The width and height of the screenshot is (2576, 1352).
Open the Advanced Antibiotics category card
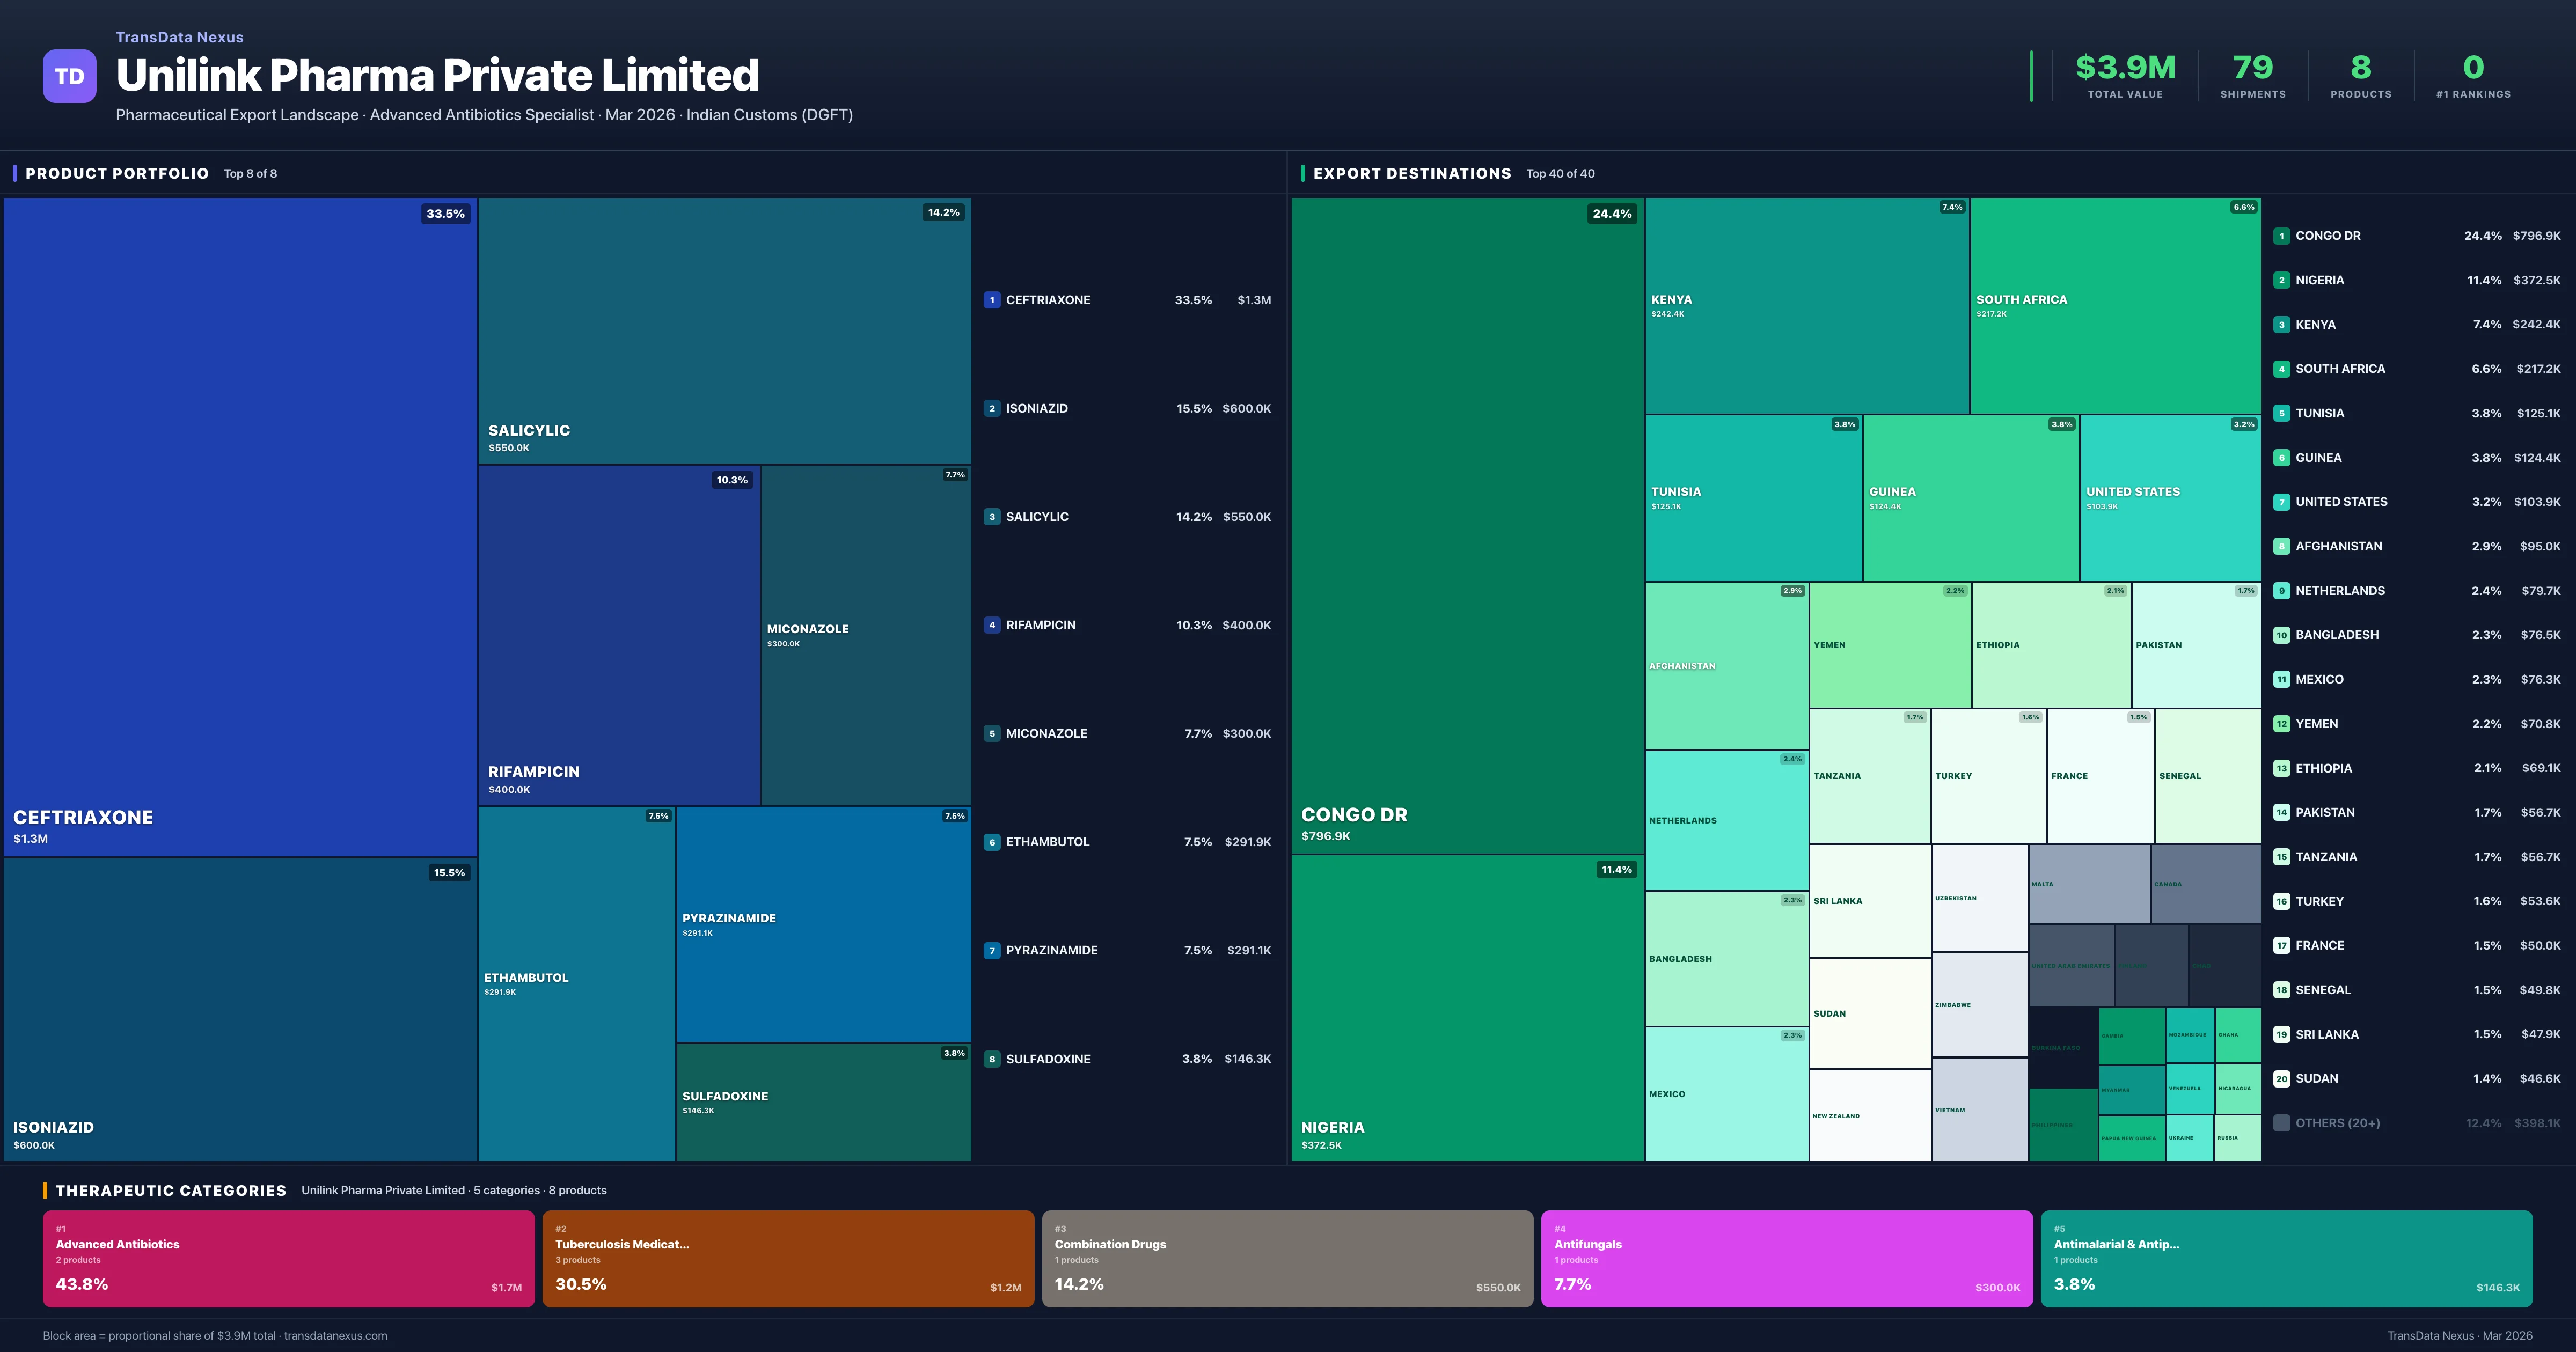point(288,1259)
